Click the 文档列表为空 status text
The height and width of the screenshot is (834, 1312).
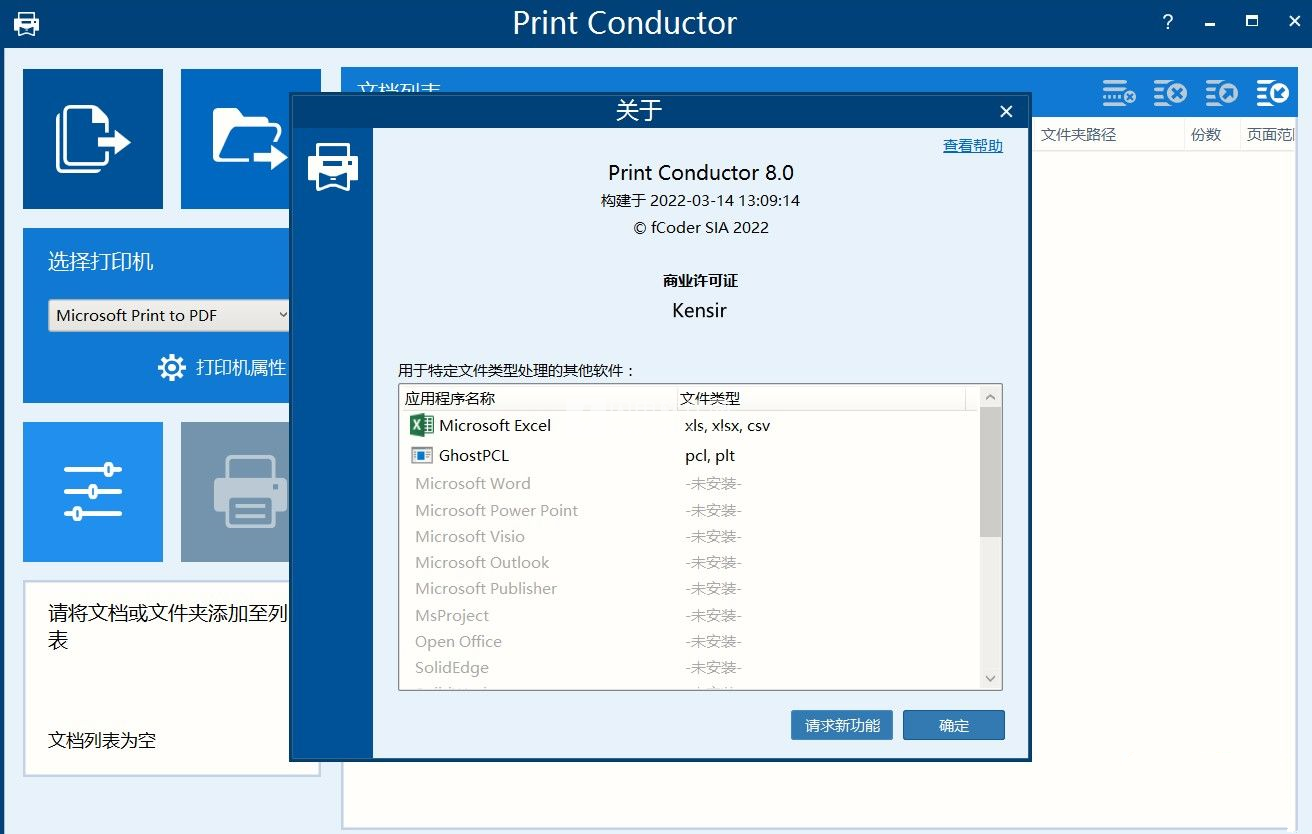click(102, 740)
